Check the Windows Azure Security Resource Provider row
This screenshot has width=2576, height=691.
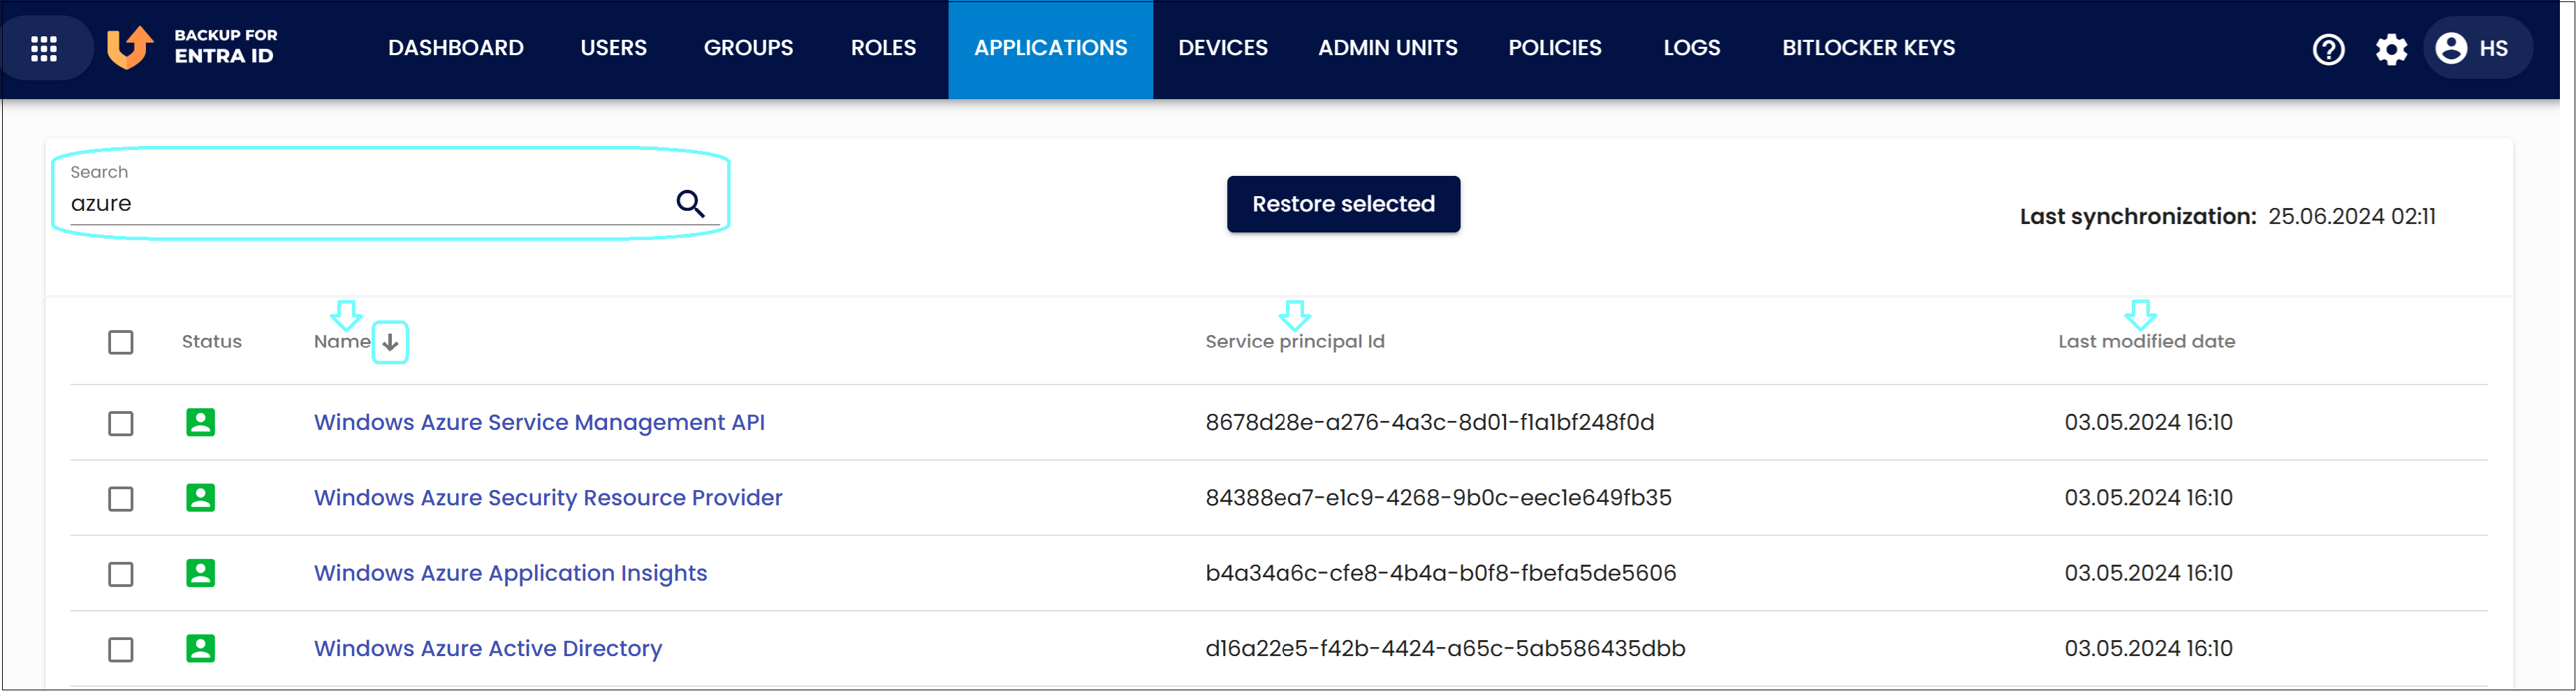121,498
